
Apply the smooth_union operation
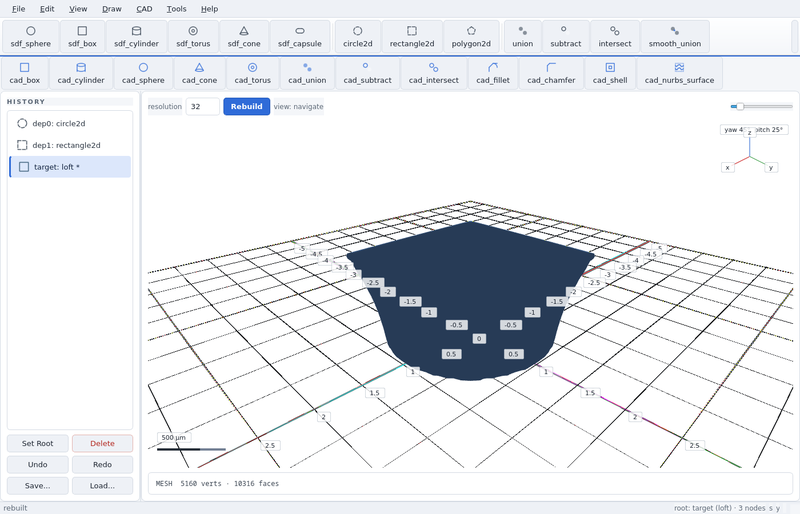674,37
